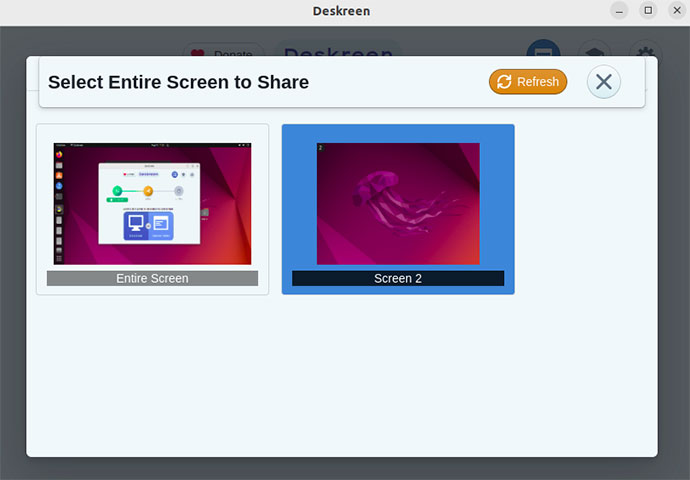The width and height of the screenshot is (690, 480).
Task: Click the refresh arrows icon
Action: point(504,82)
